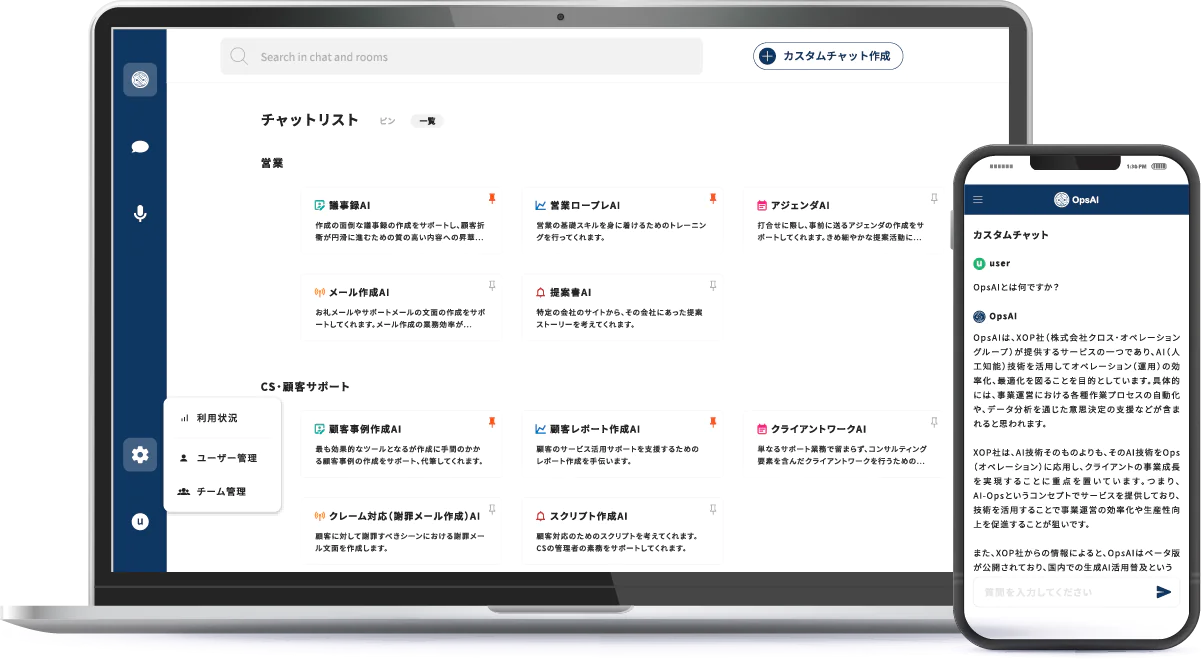The height and width of the screenshot is (659, 1201).
Task: Pin the メール作成AI card
Action: pyautogui.click(x=492, y=286)
